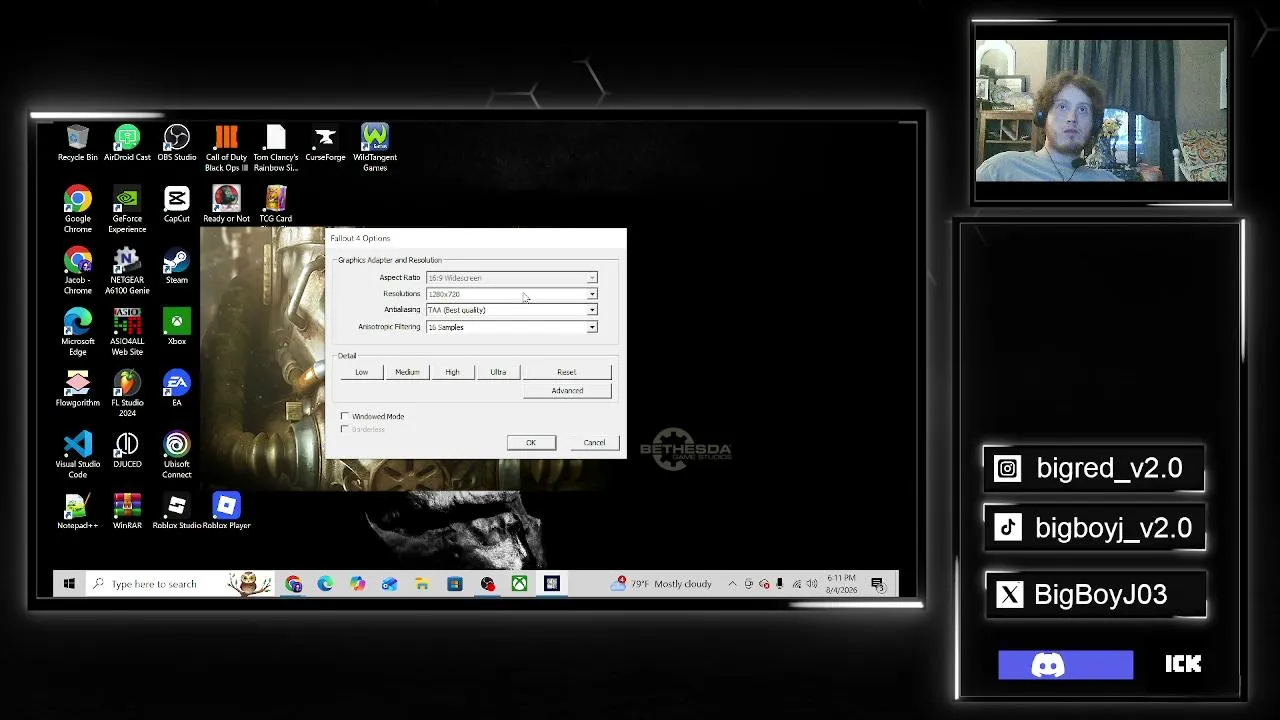This screenshot has height=720, width=1280.
Task: Select WildTangent Games shortcut
Action: coord(375,148)
